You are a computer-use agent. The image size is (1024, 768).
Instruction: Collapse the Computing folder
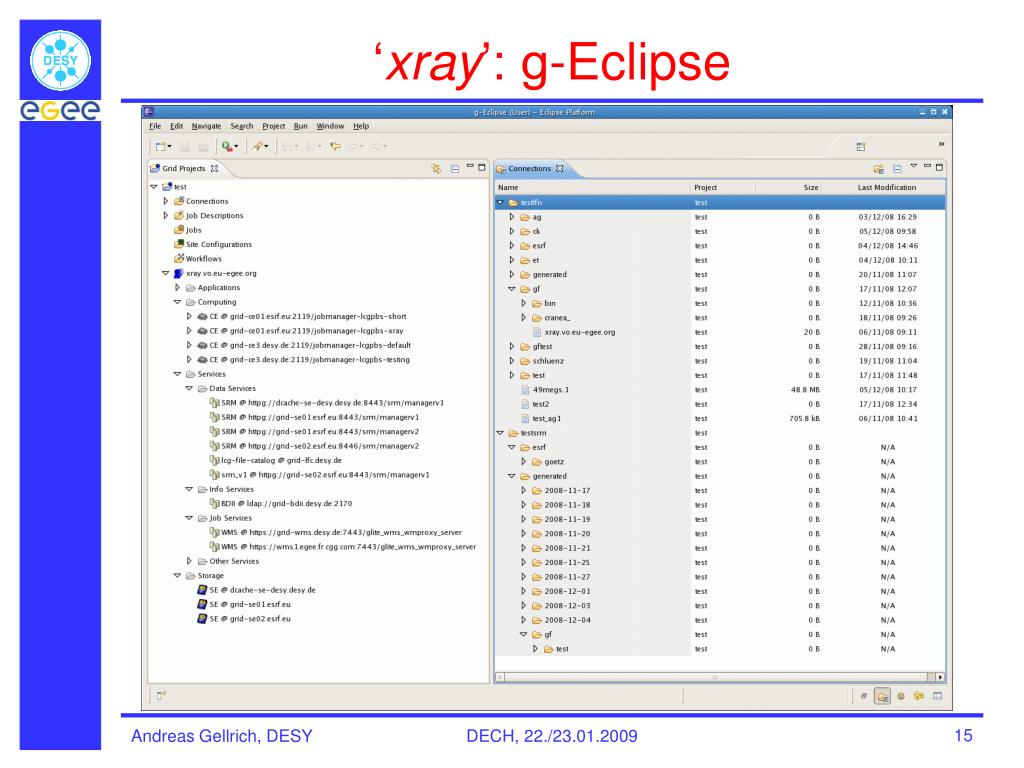pyautogui.click(x=177, y=302)
